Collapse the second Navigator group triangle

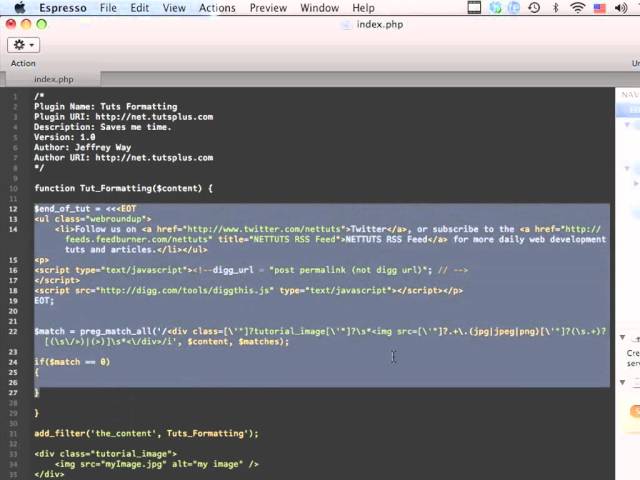[627, 168]
